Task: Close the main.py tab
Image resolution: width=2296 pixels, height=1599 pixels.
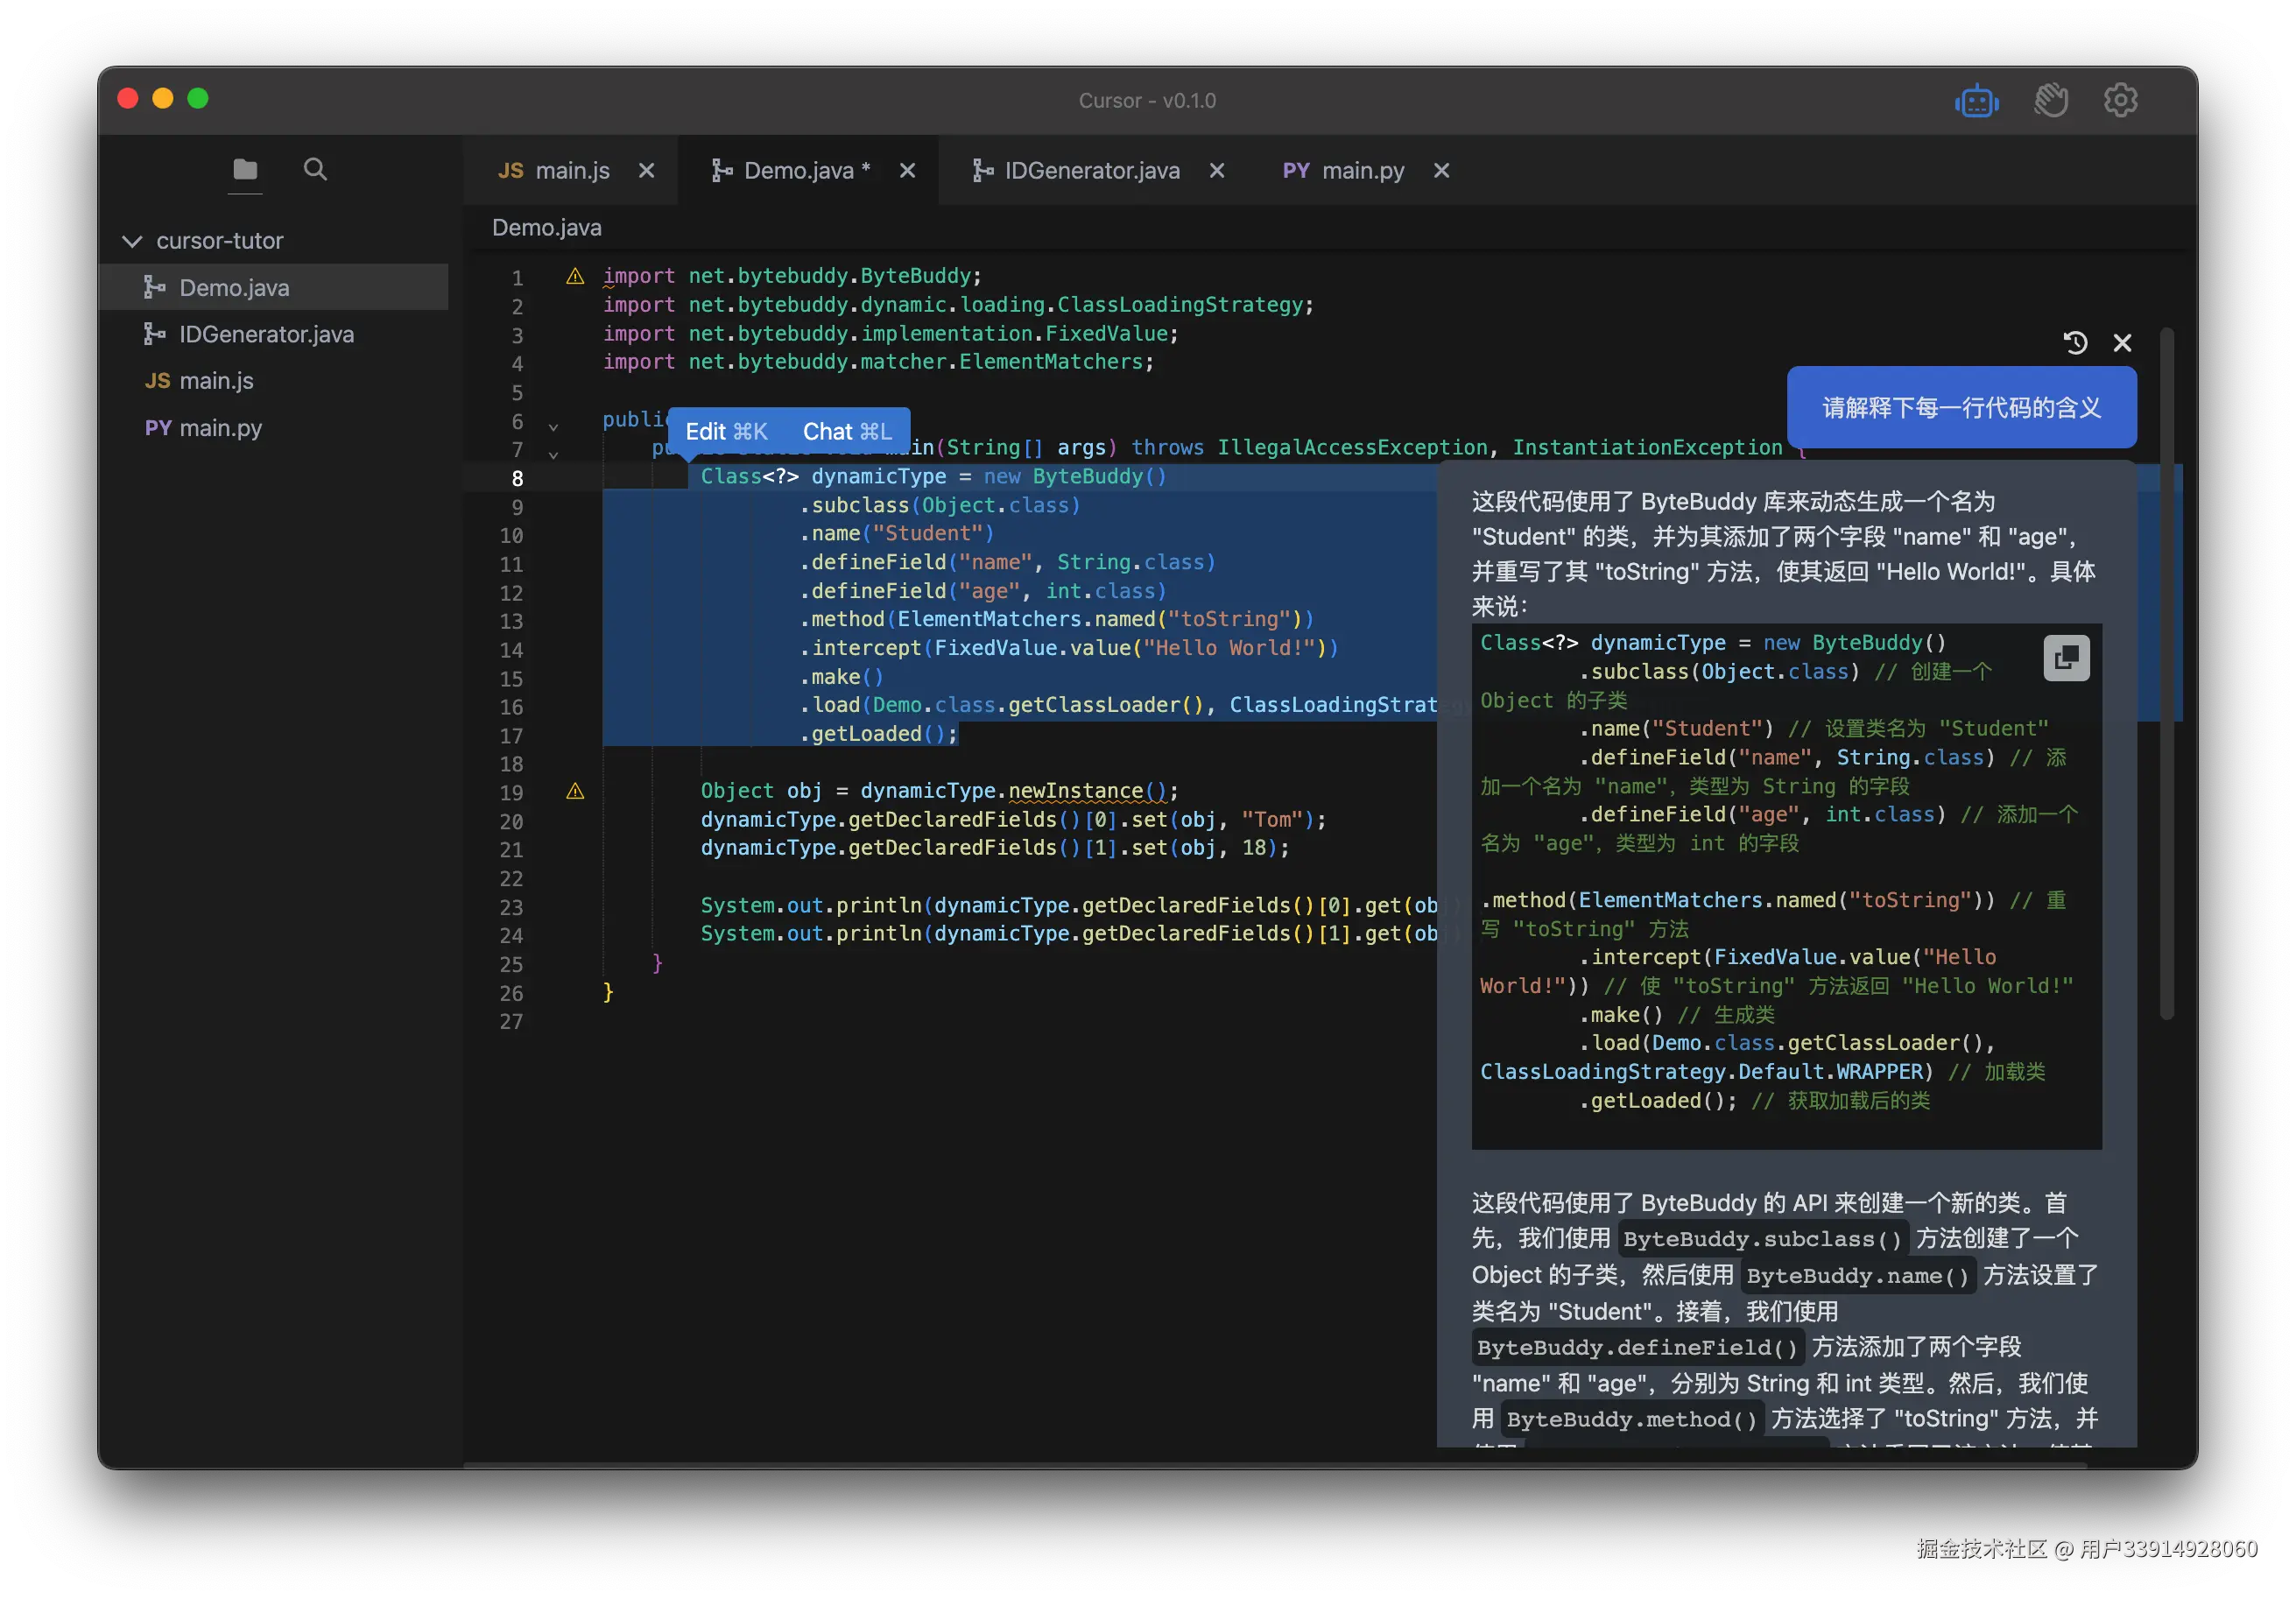Action: [1441, 171]
